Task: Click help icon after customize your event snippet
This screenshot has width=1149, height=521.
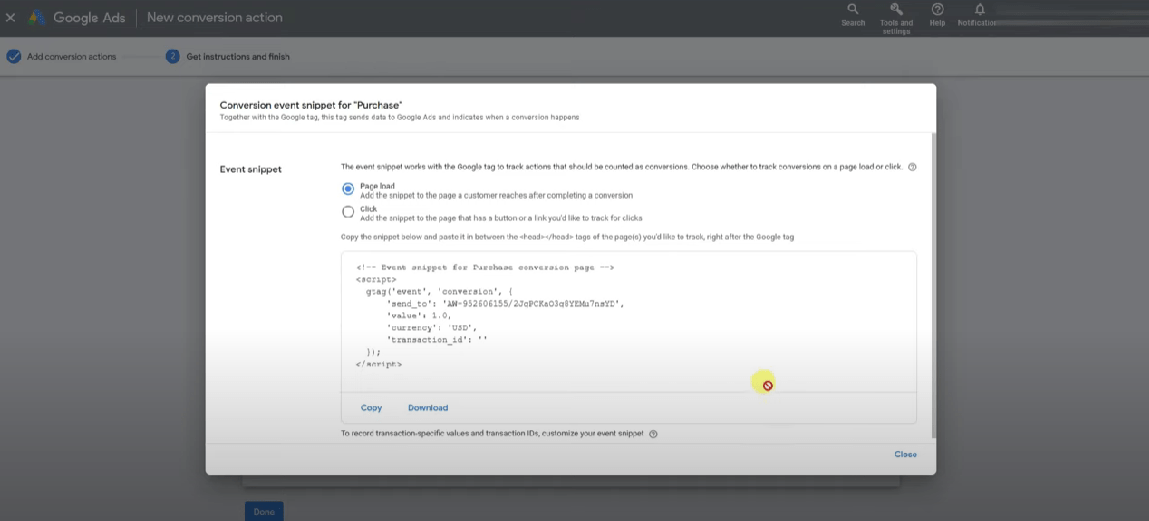Action: (x=653, y=434)
